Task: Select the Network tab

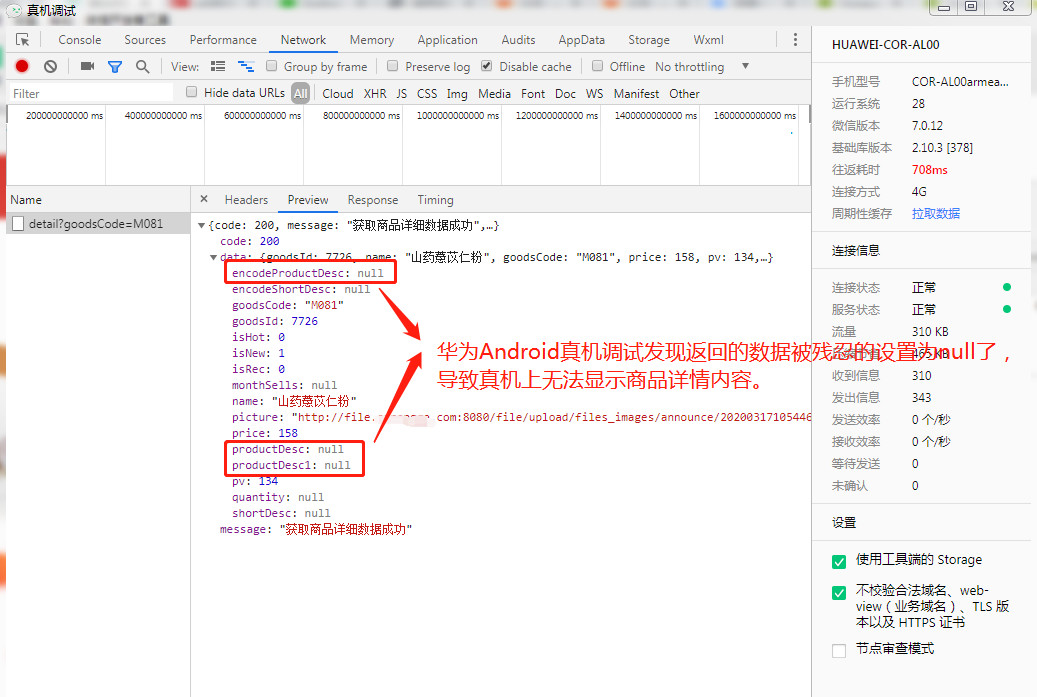Action: pyautogui.click(x=303, y=40)
